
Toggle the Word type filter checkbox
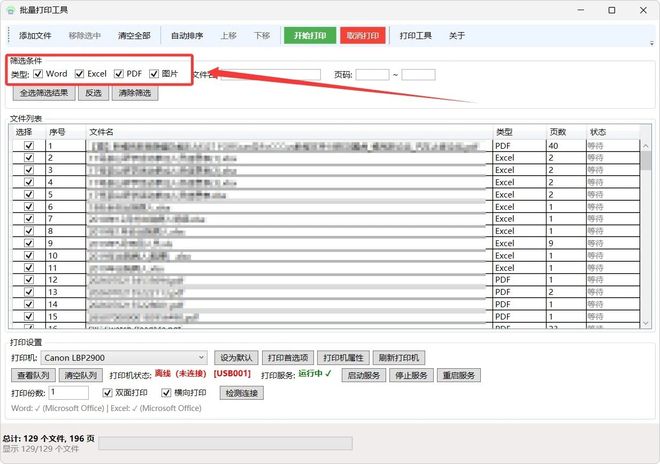[x=38, y=74]
